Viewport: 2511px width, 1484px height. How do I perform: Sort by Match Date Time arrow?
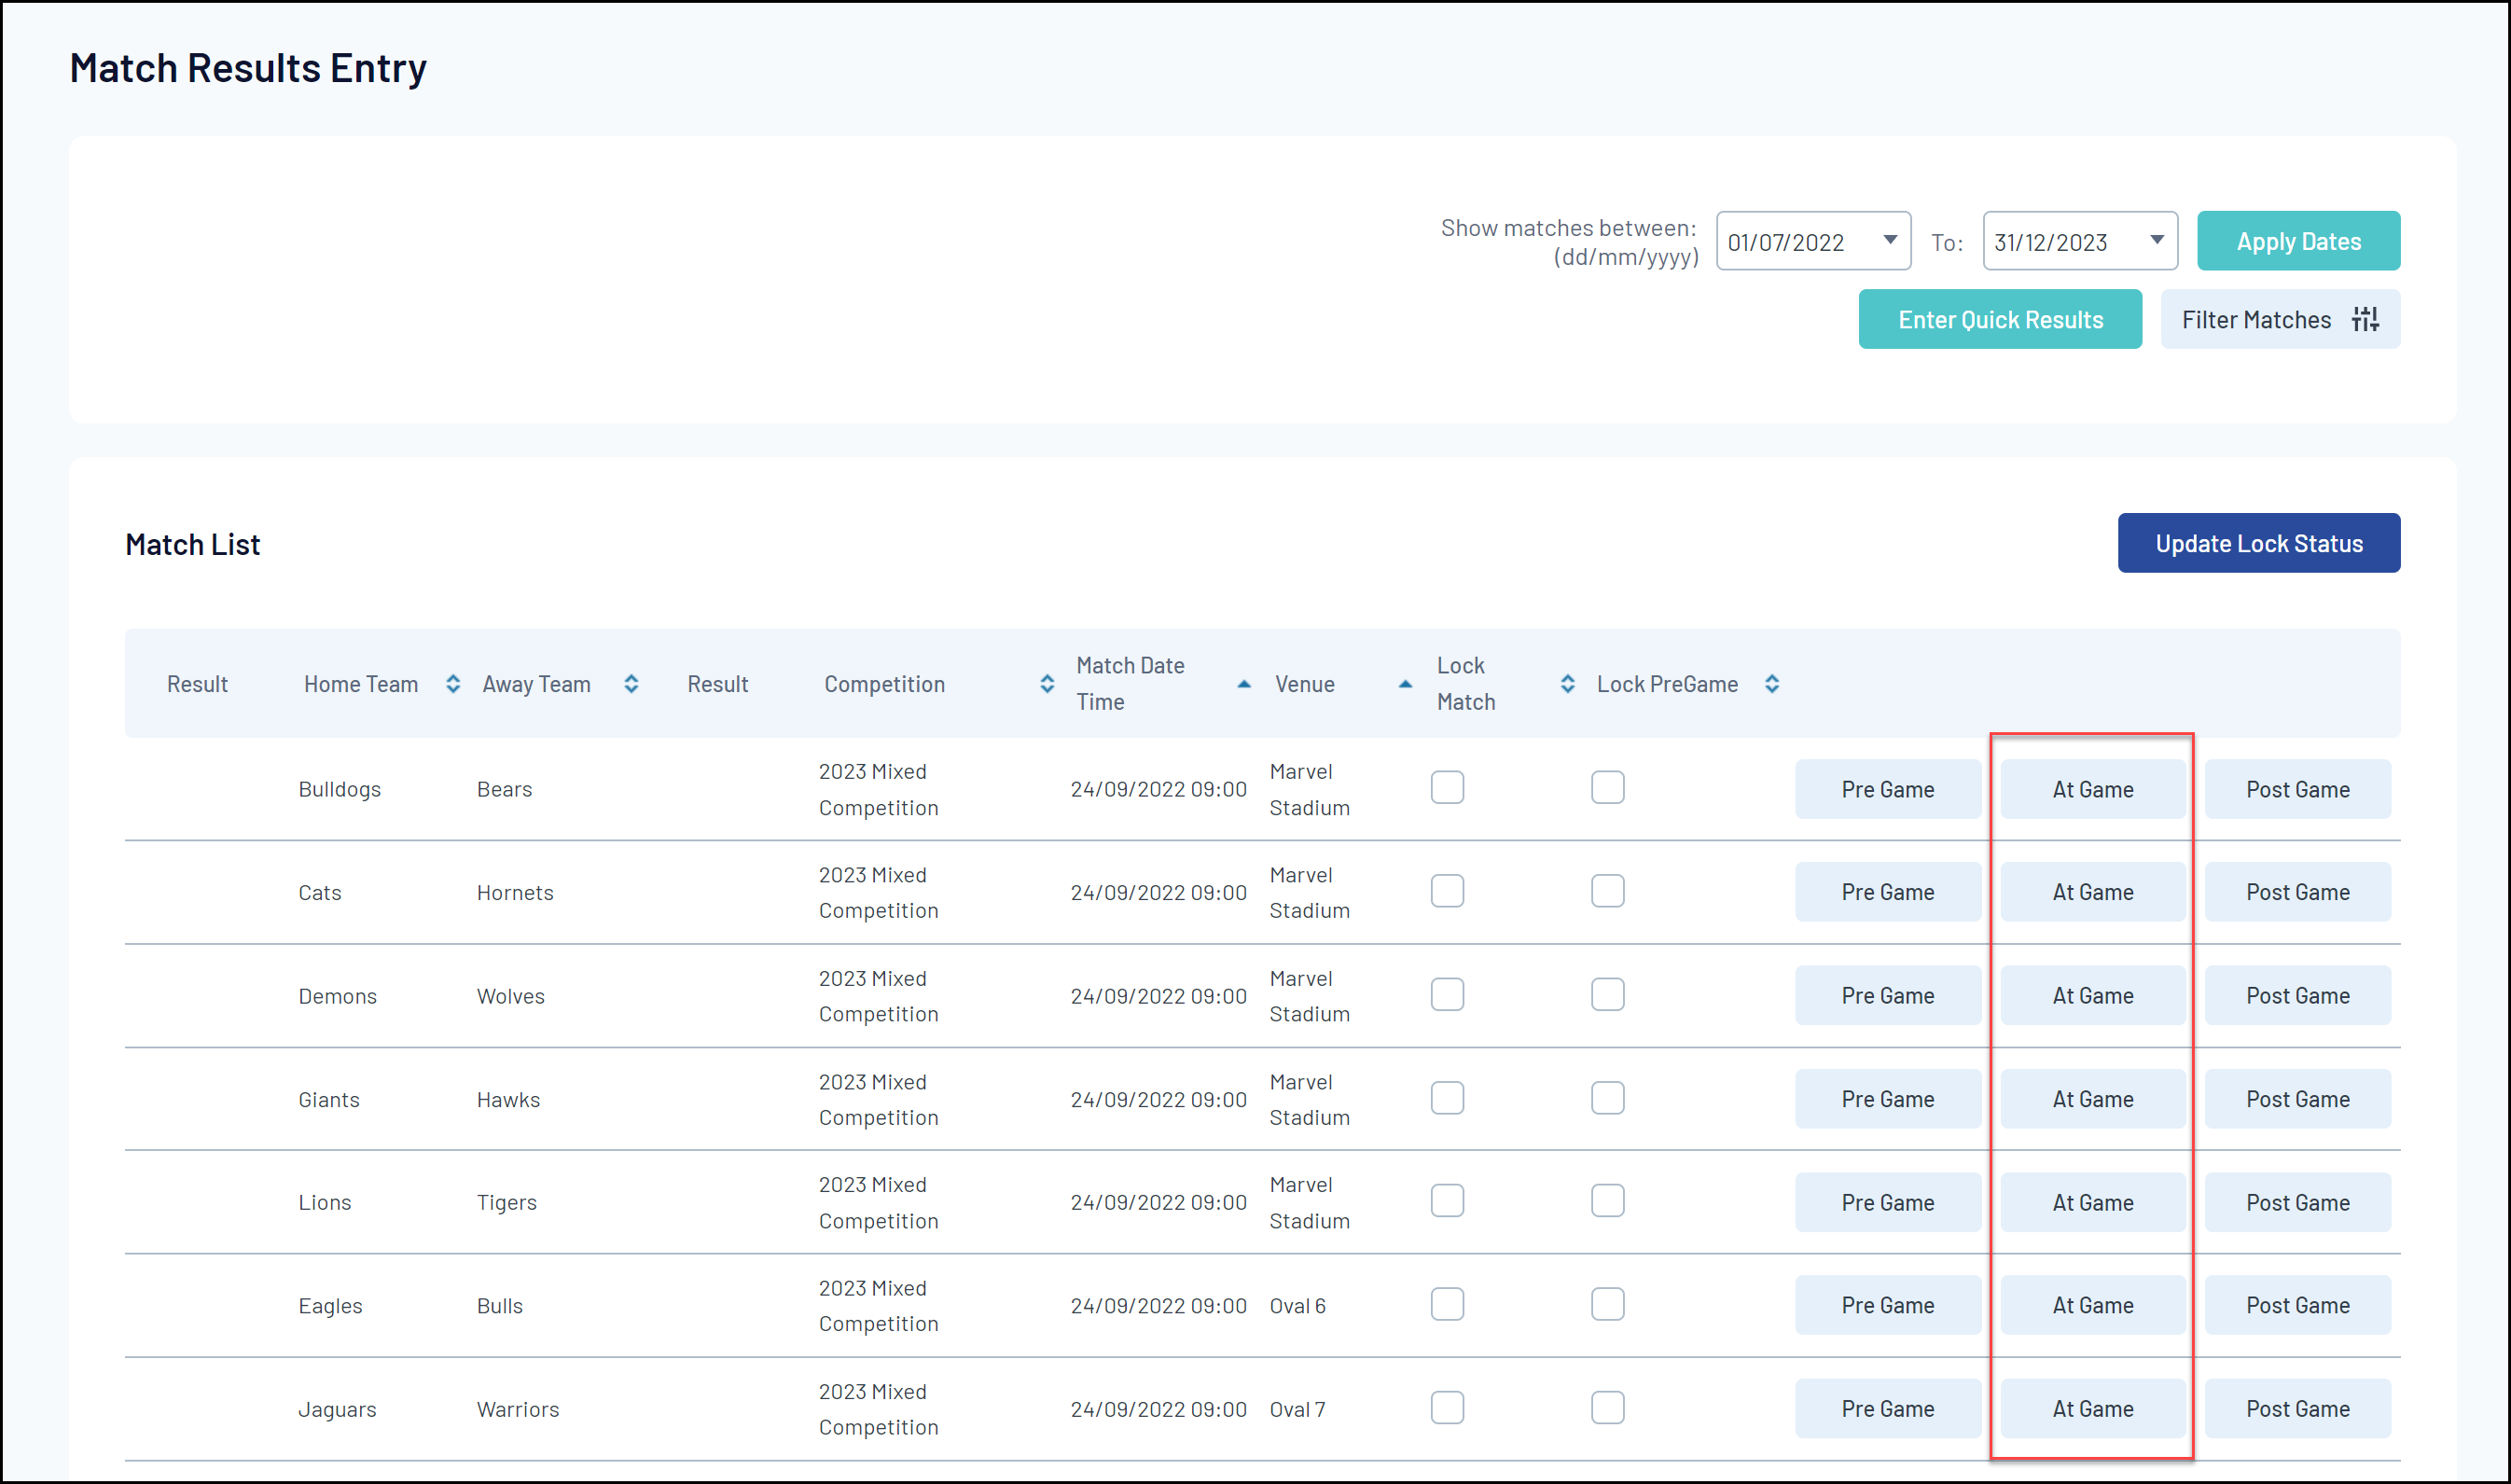pos(1244,684)
